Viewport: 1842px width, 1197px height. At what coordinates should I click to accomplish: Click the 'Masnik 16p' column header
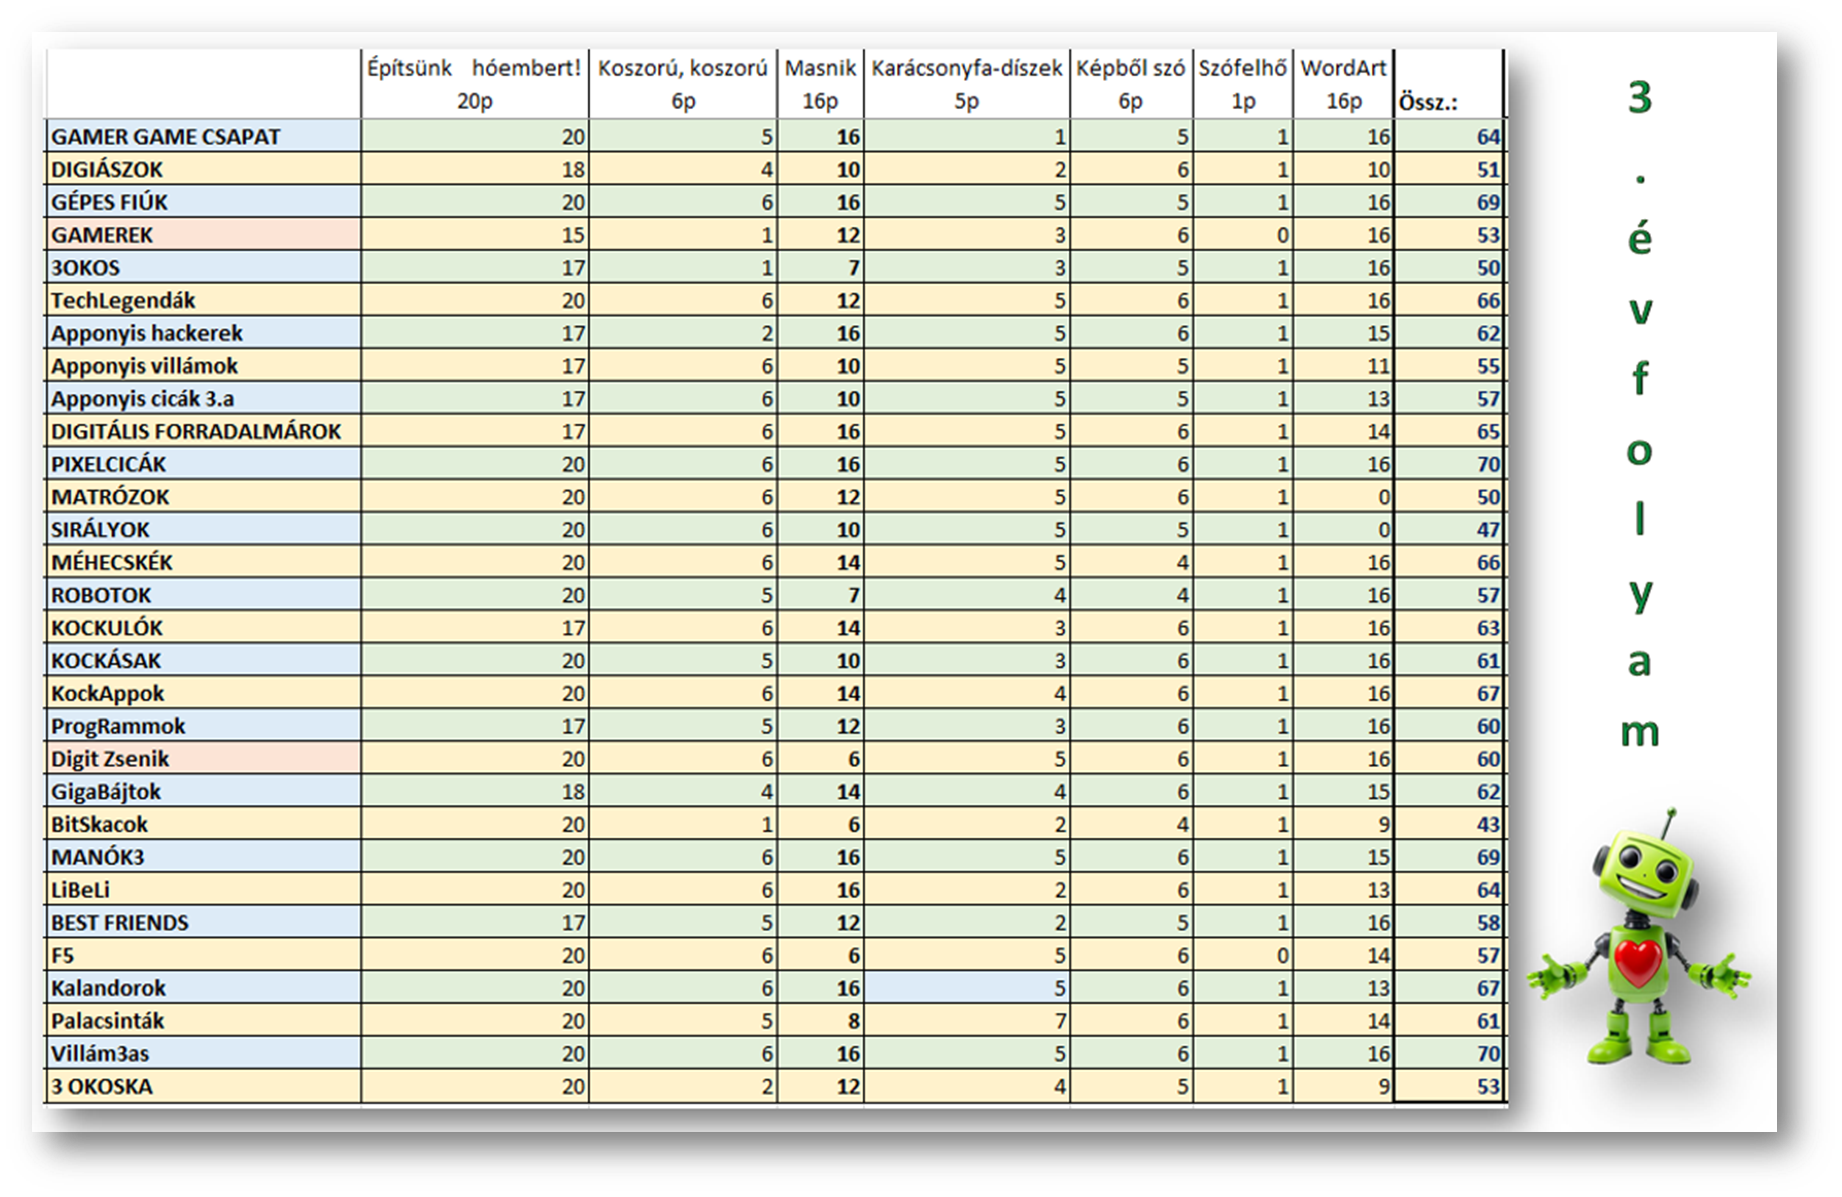tap(820, 84)
